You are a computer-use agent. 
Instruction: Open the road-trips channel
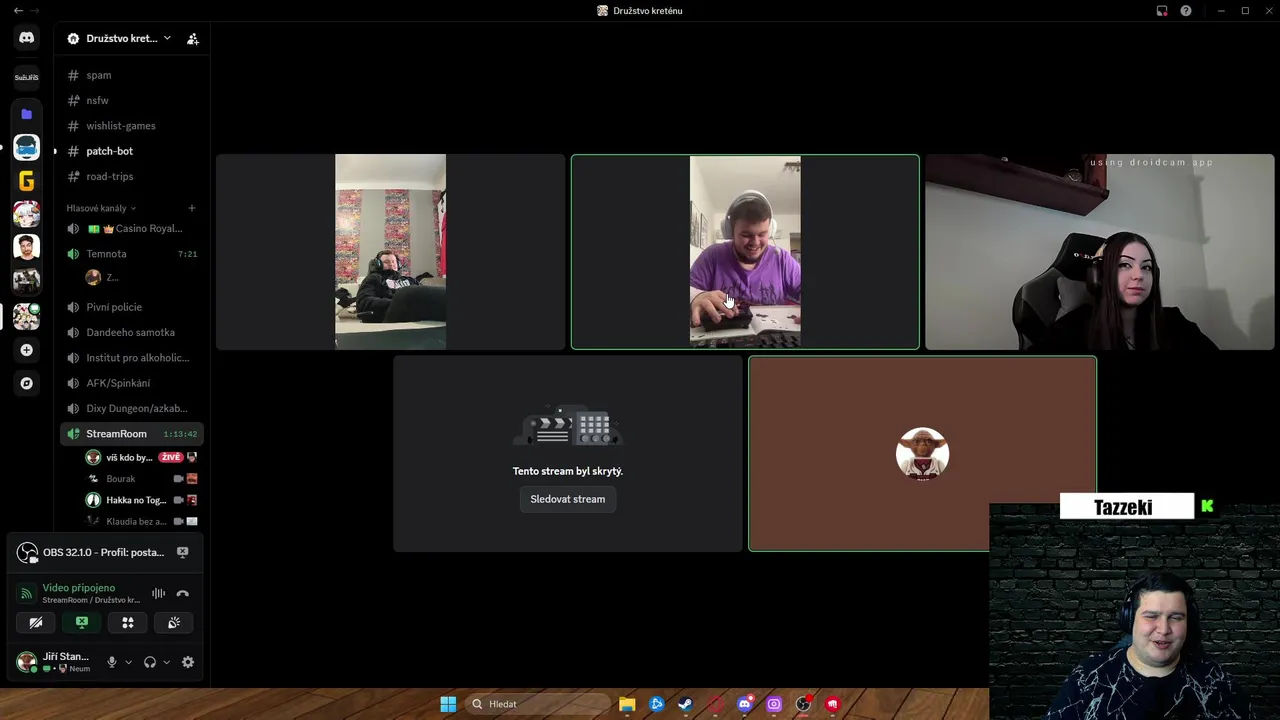(x=132, y=176)
